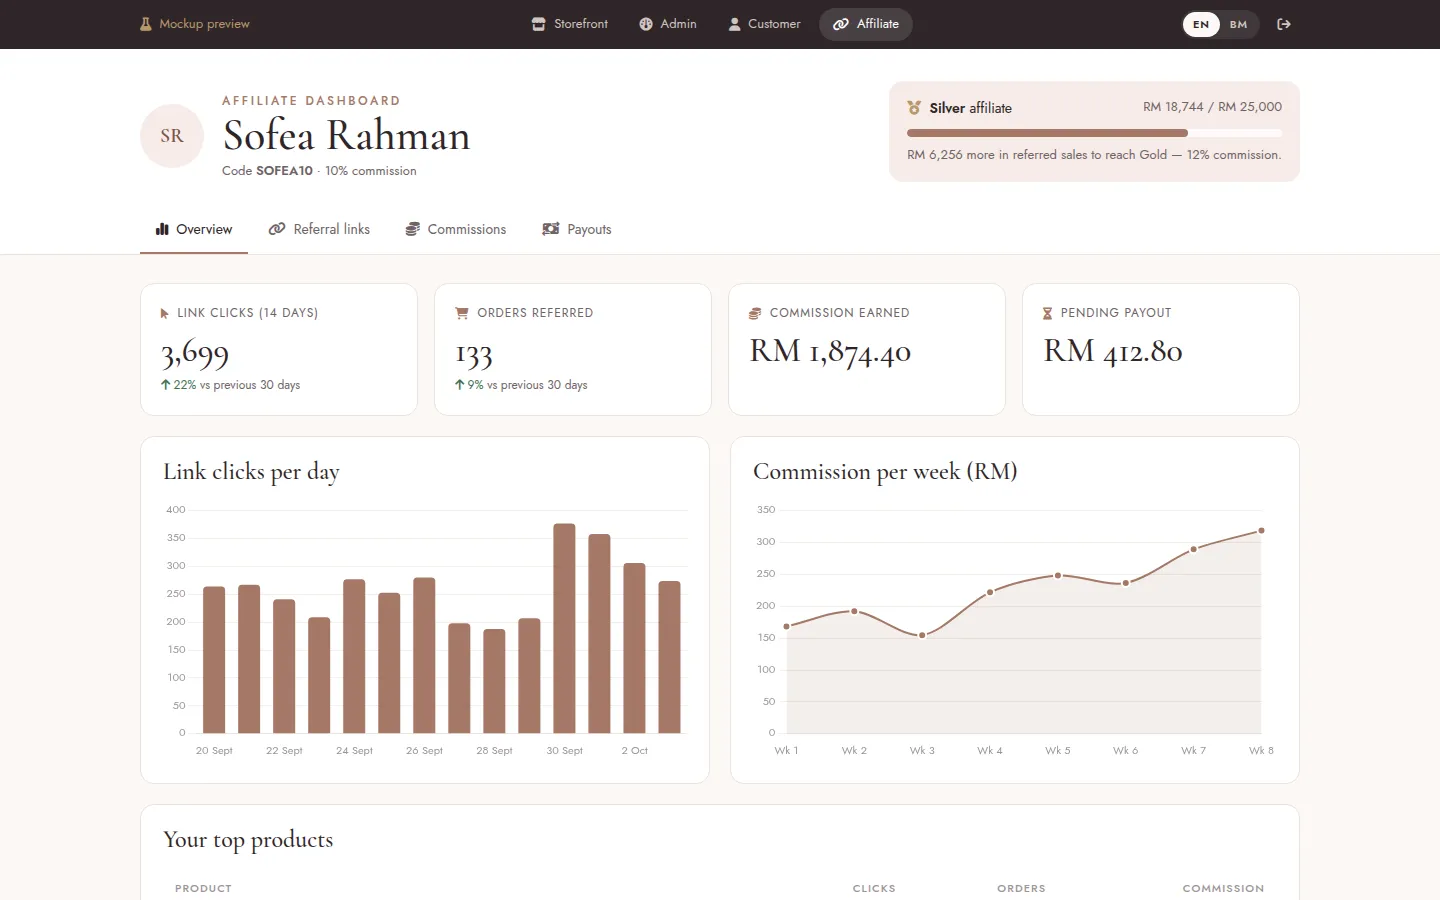Click the tallest bar near 30 Sept

point(564,628)
